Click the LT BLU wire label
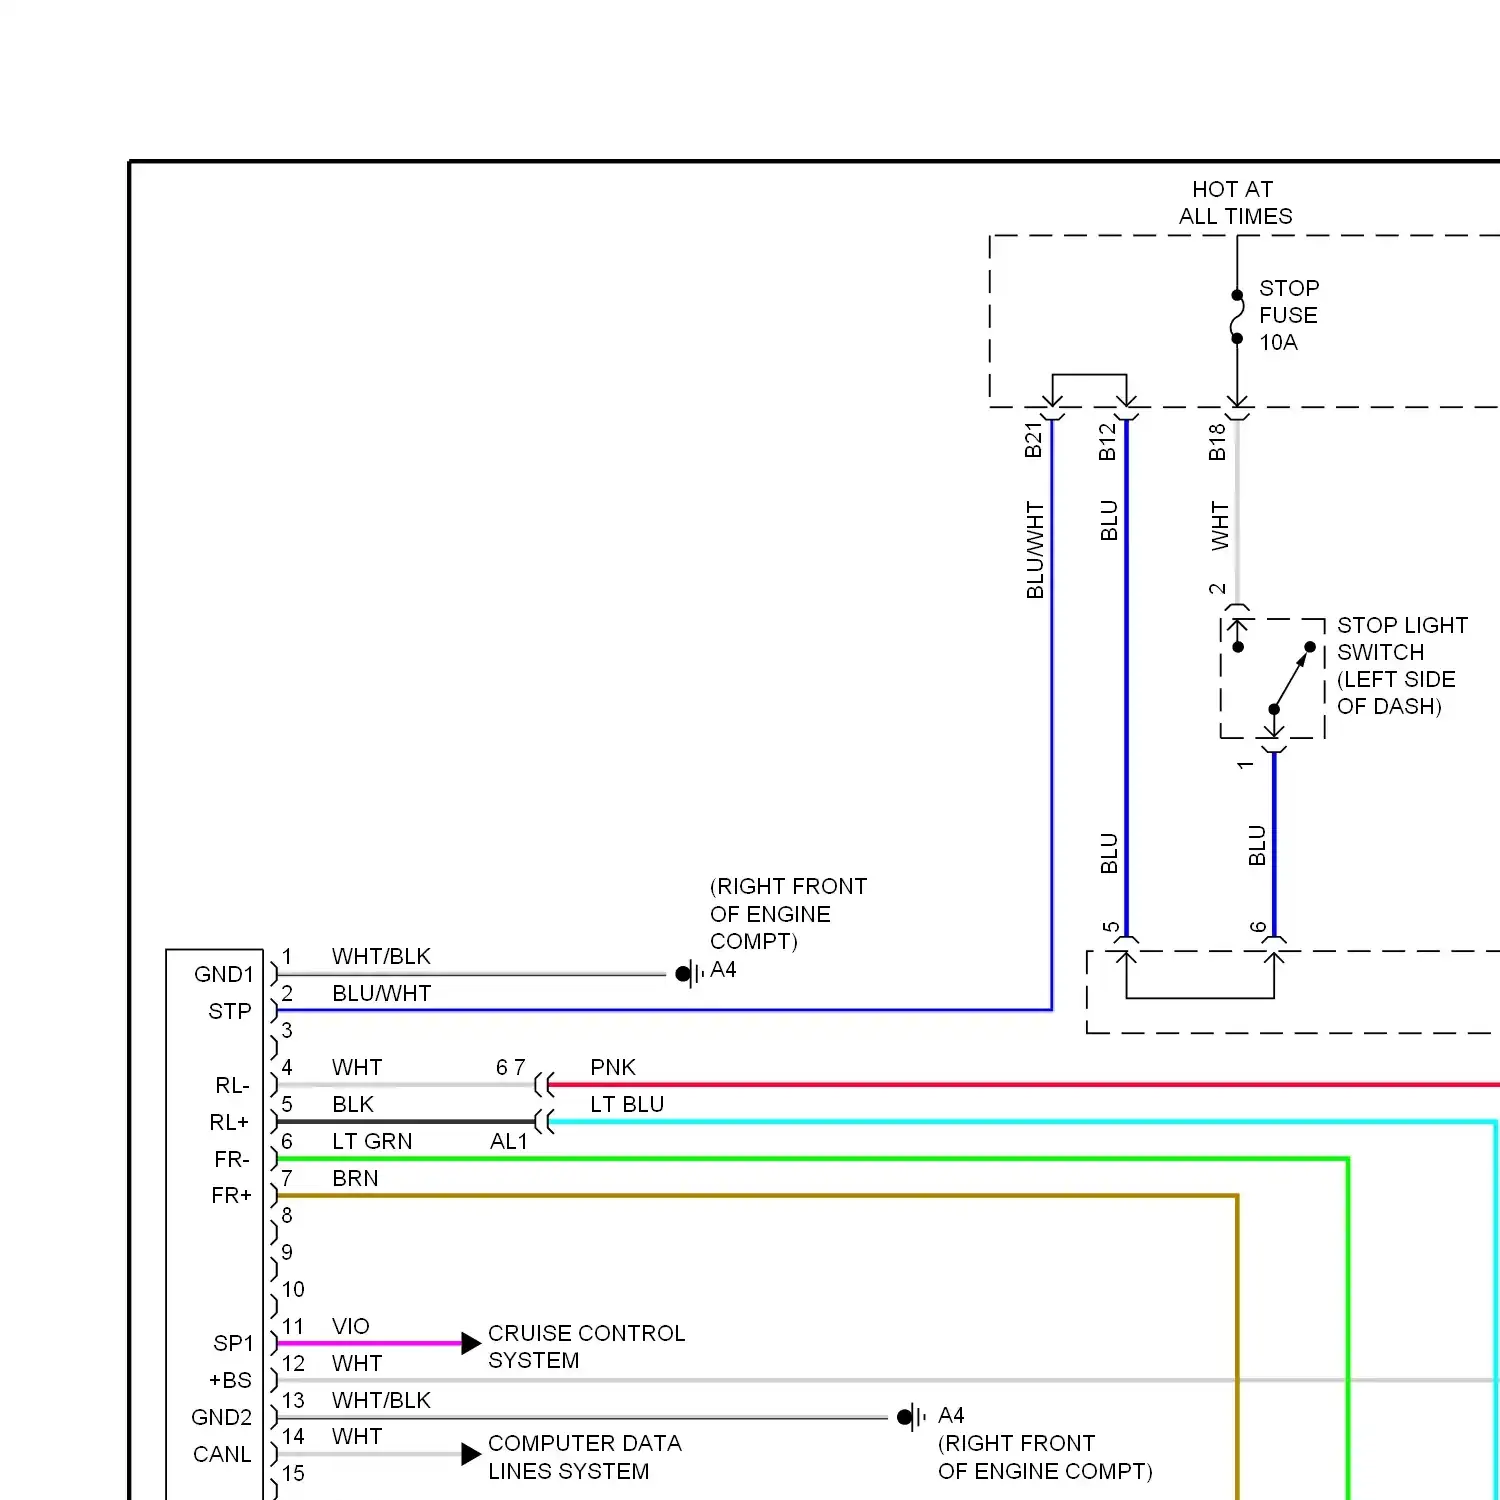1500x1500 pixels. [627, 1104]
